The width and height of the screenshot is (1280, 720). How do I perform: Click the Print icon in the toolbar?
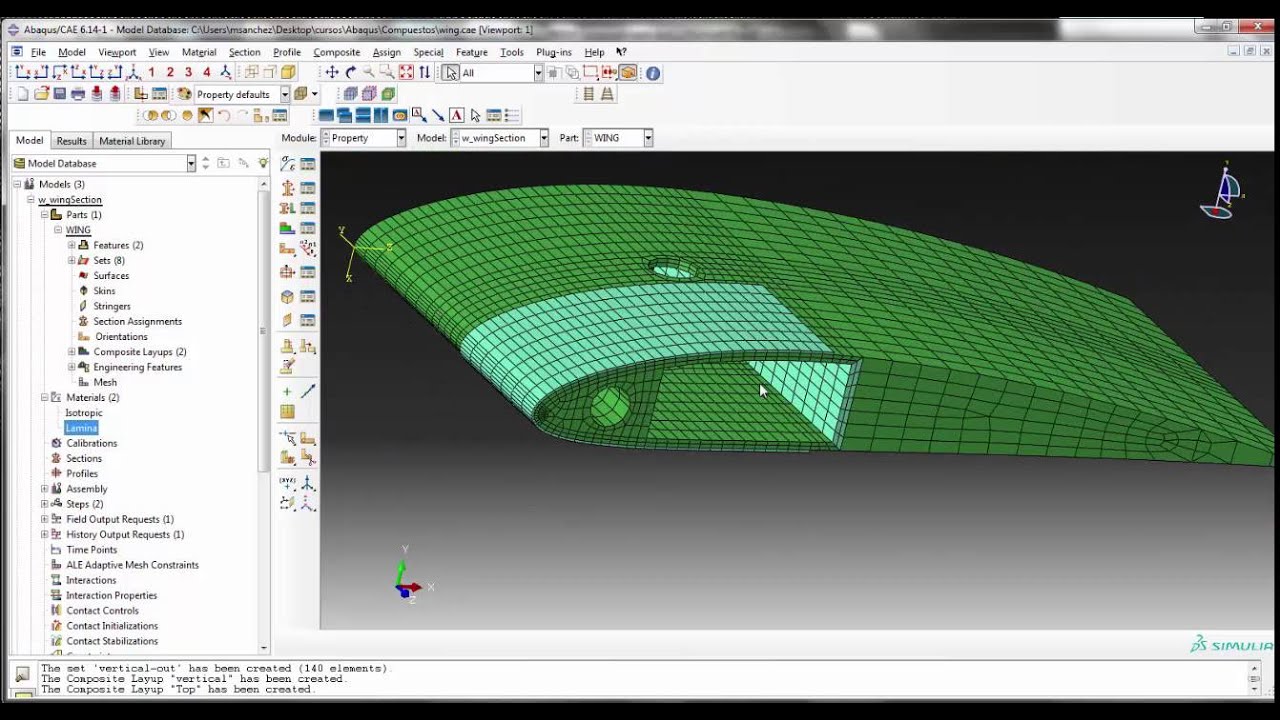(78, 94)
